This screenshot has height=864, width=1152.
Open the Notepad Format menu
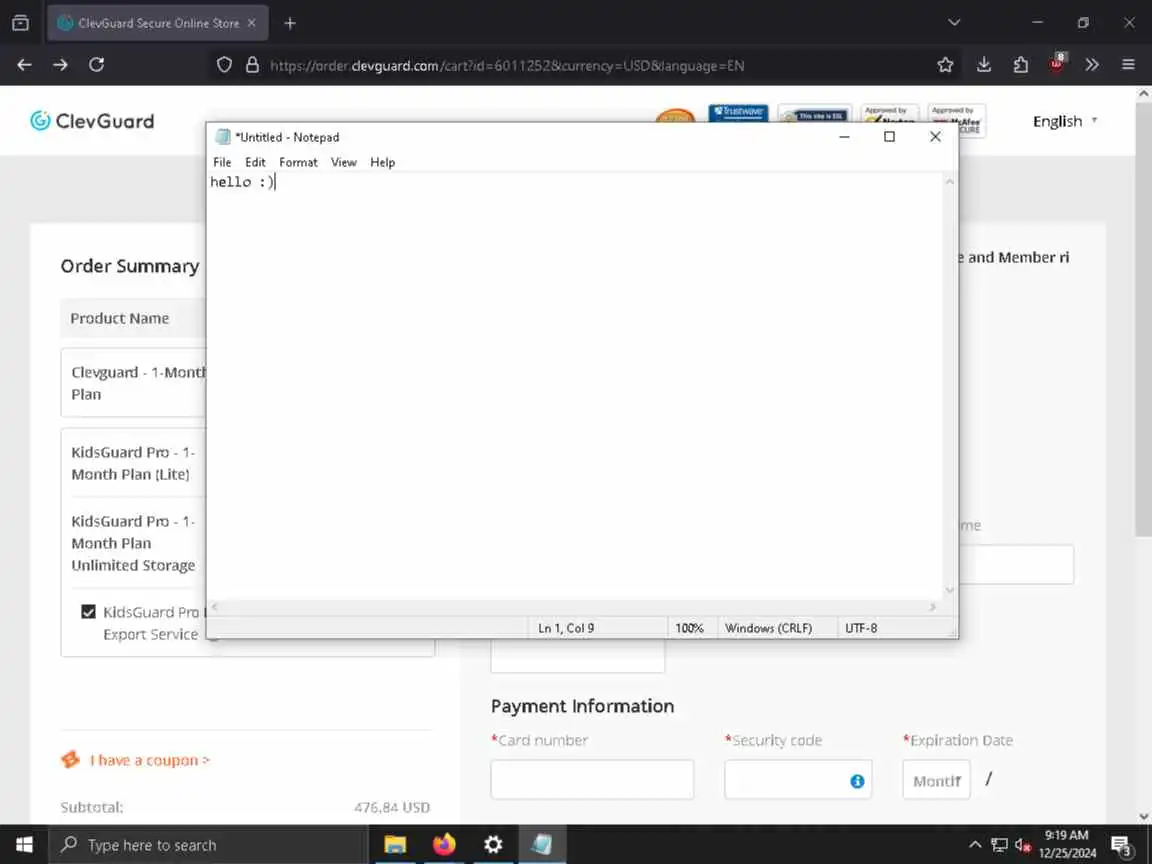click(298, 162)
